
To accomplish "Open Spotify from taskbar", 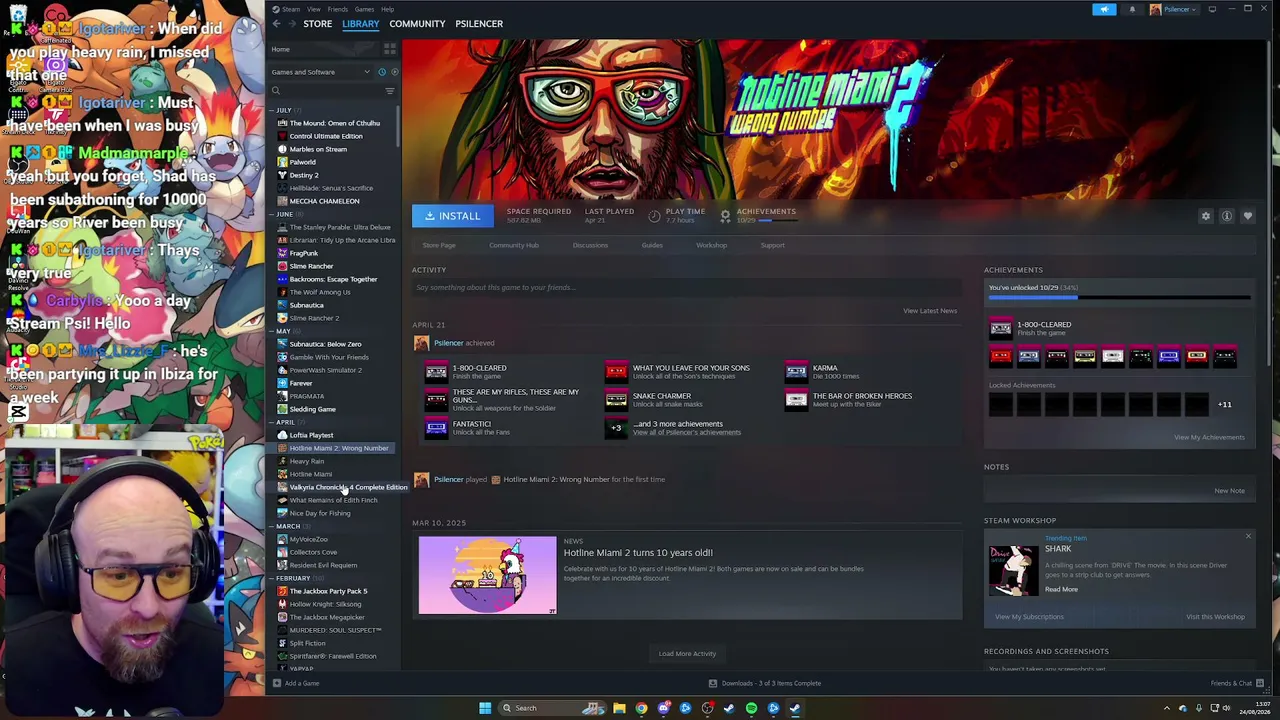I will click(751, 708).
